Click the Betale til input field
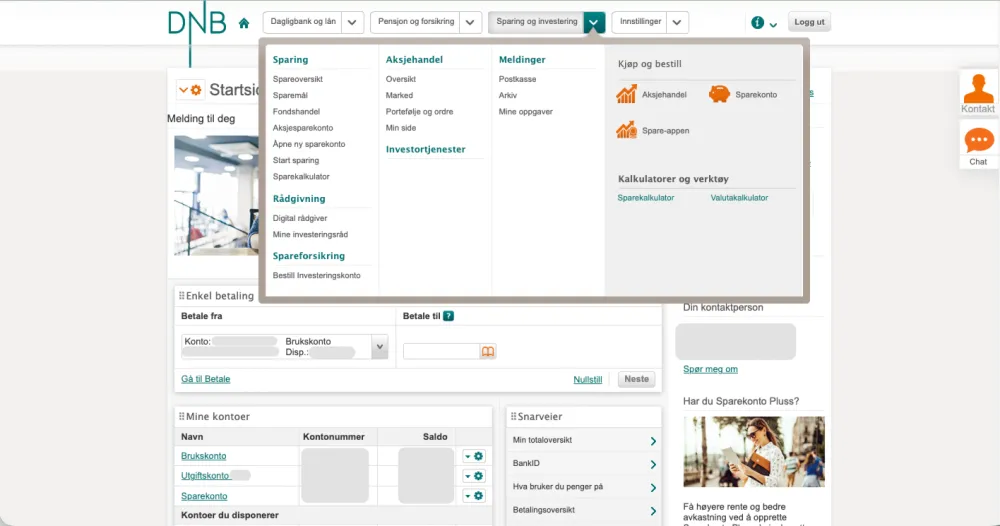Viewport: 1000px width, 526px height. click(x=441, y=351)
